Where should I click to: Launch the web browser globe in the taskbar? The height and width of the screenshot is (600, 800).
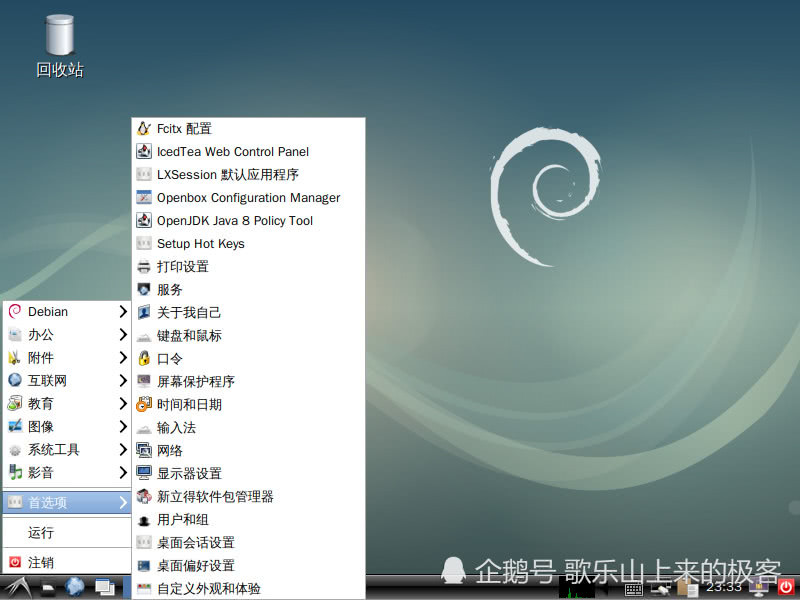[74, 587]
